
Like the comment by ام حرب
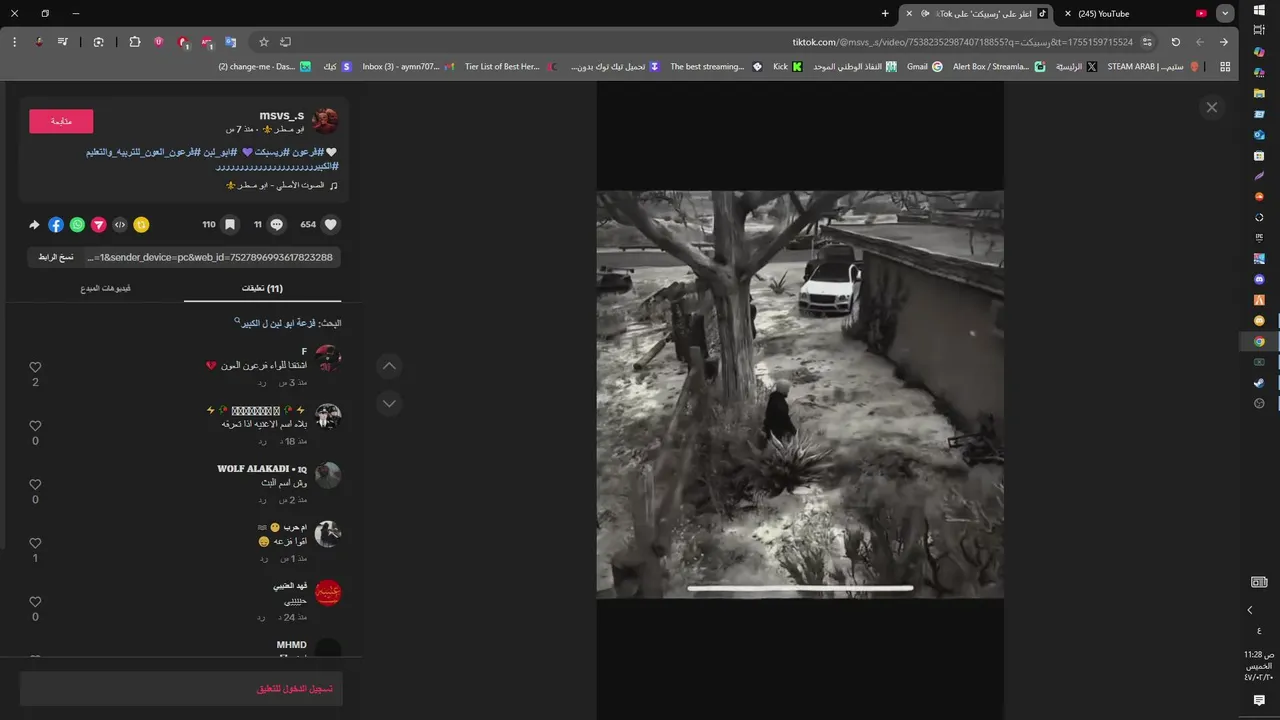[35, 543]
